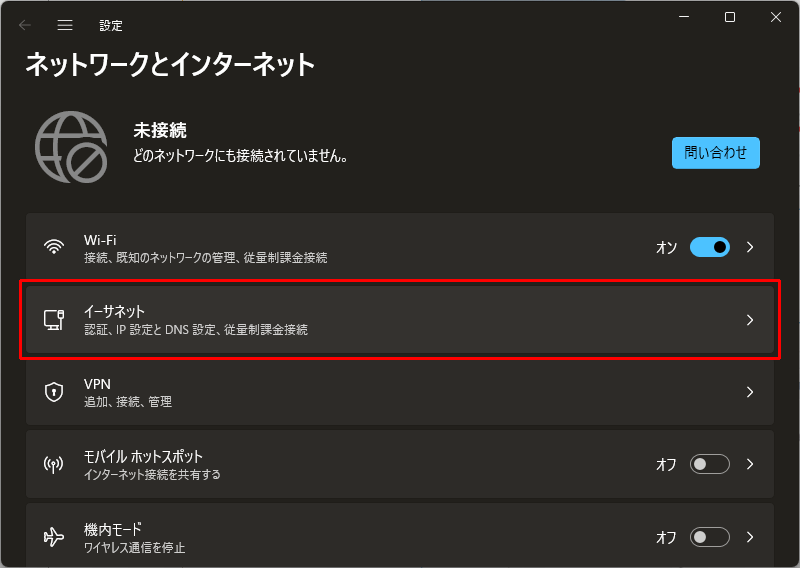The image size is (800, 568).
Task: Open VPN settings chevron arrow
Action: tap(750, 392)
